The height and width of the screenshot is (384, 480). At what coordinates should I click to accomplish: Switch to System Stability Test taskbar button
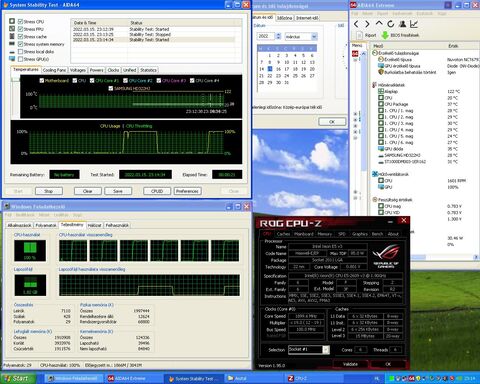click(193, 378)
